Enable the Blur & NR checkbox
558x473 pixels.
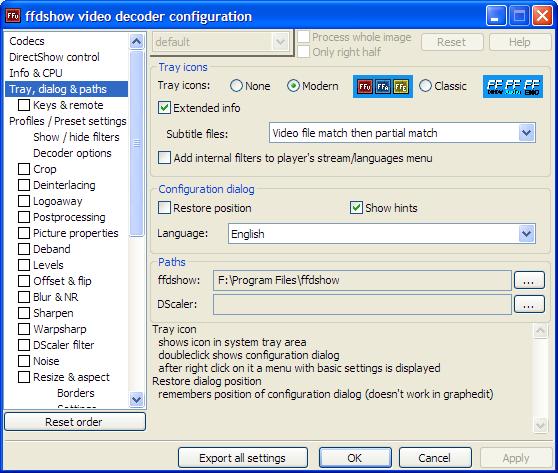24,297
